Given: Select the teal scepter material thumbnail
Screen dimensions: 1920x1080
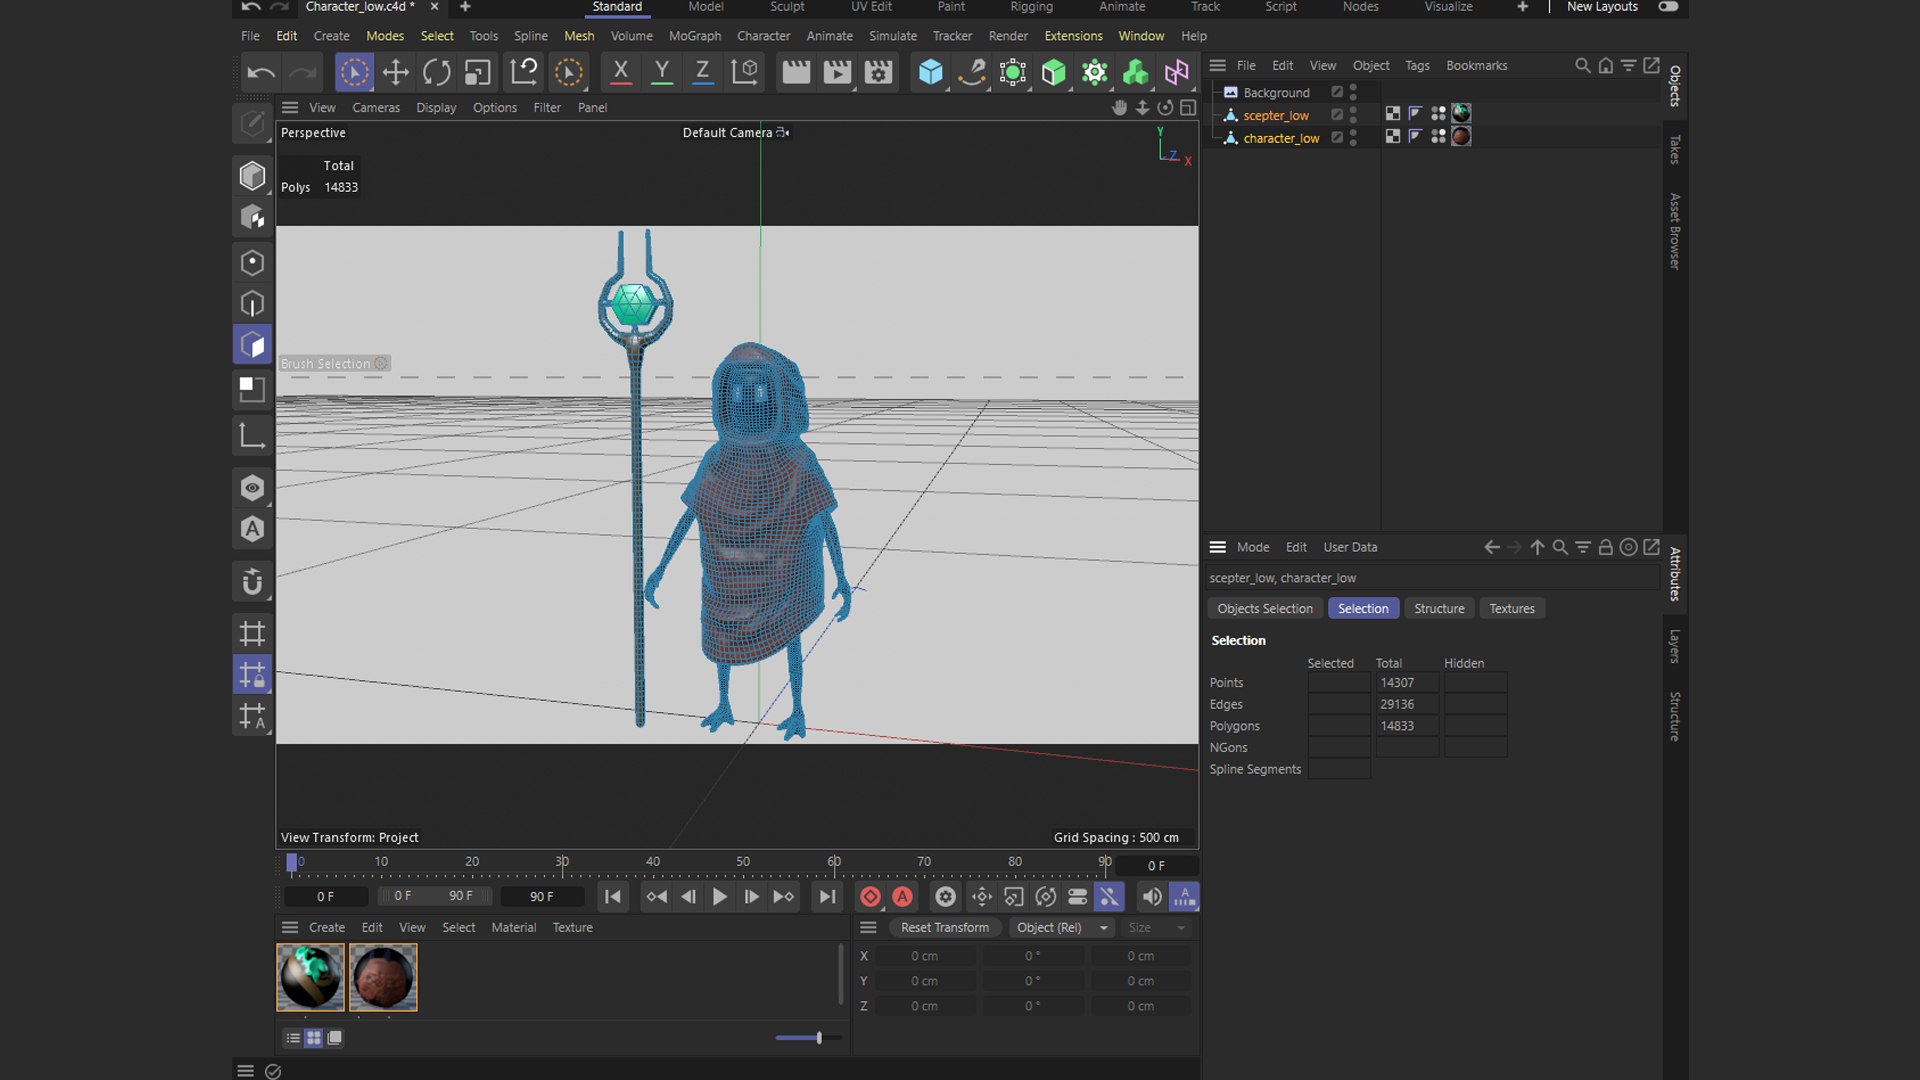Looking at the screenshot, I should (310, 977).
